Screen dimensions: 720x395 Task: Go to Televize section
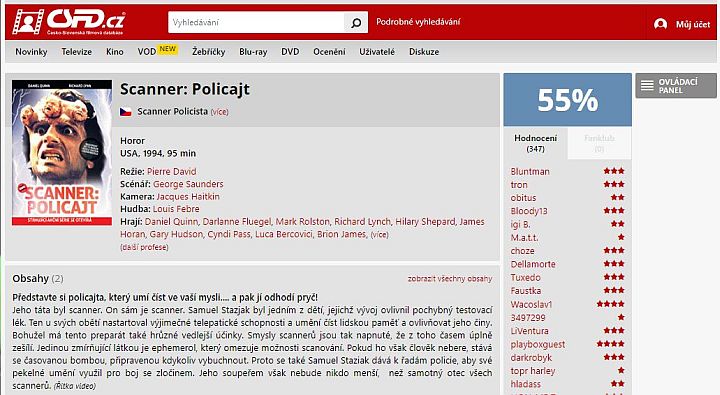coord(77,52)
